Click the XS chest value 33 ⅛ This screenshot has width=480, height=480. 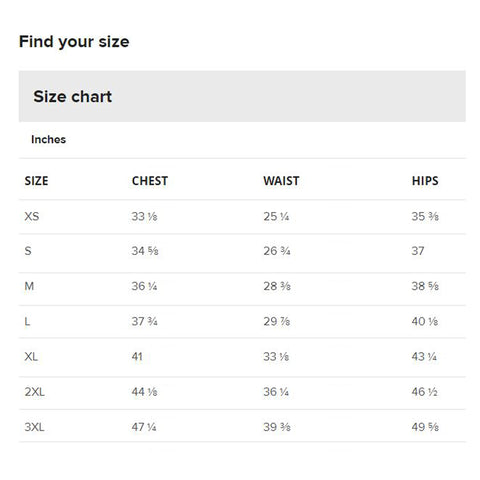click(144, 216)
